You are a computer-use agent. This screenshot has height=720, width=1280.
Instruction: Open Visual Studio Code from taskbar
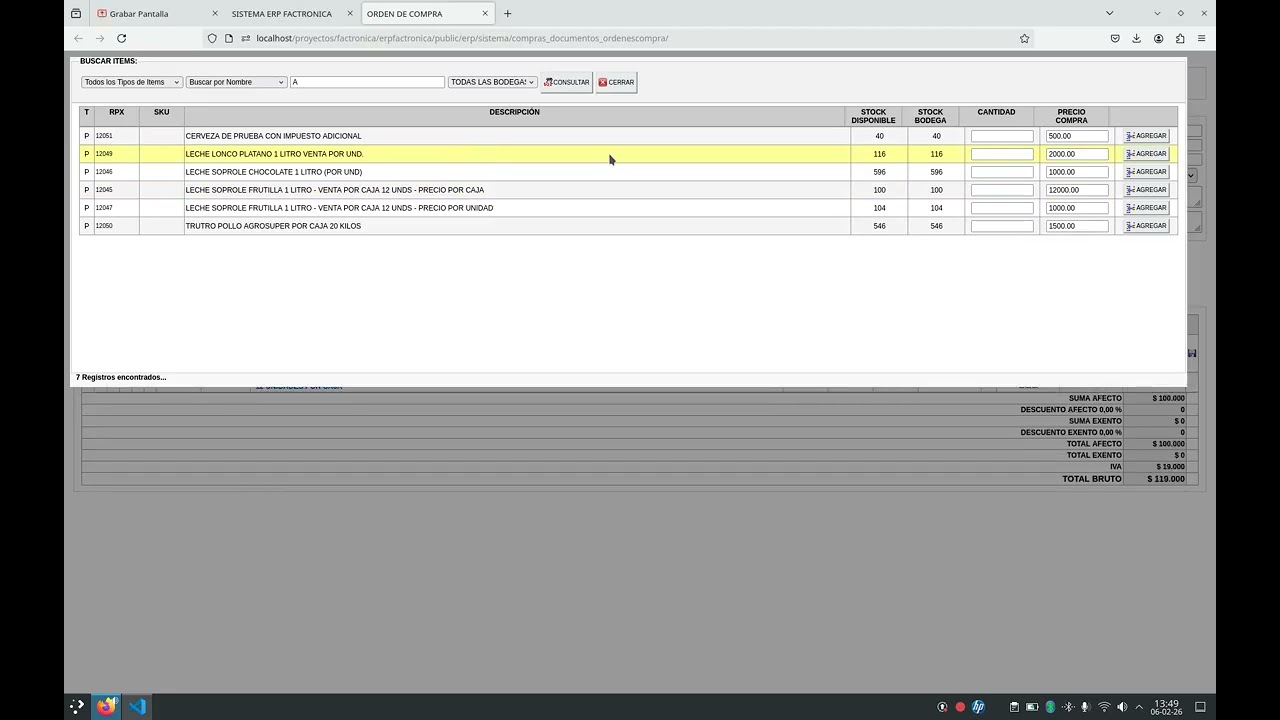[137, 707]
